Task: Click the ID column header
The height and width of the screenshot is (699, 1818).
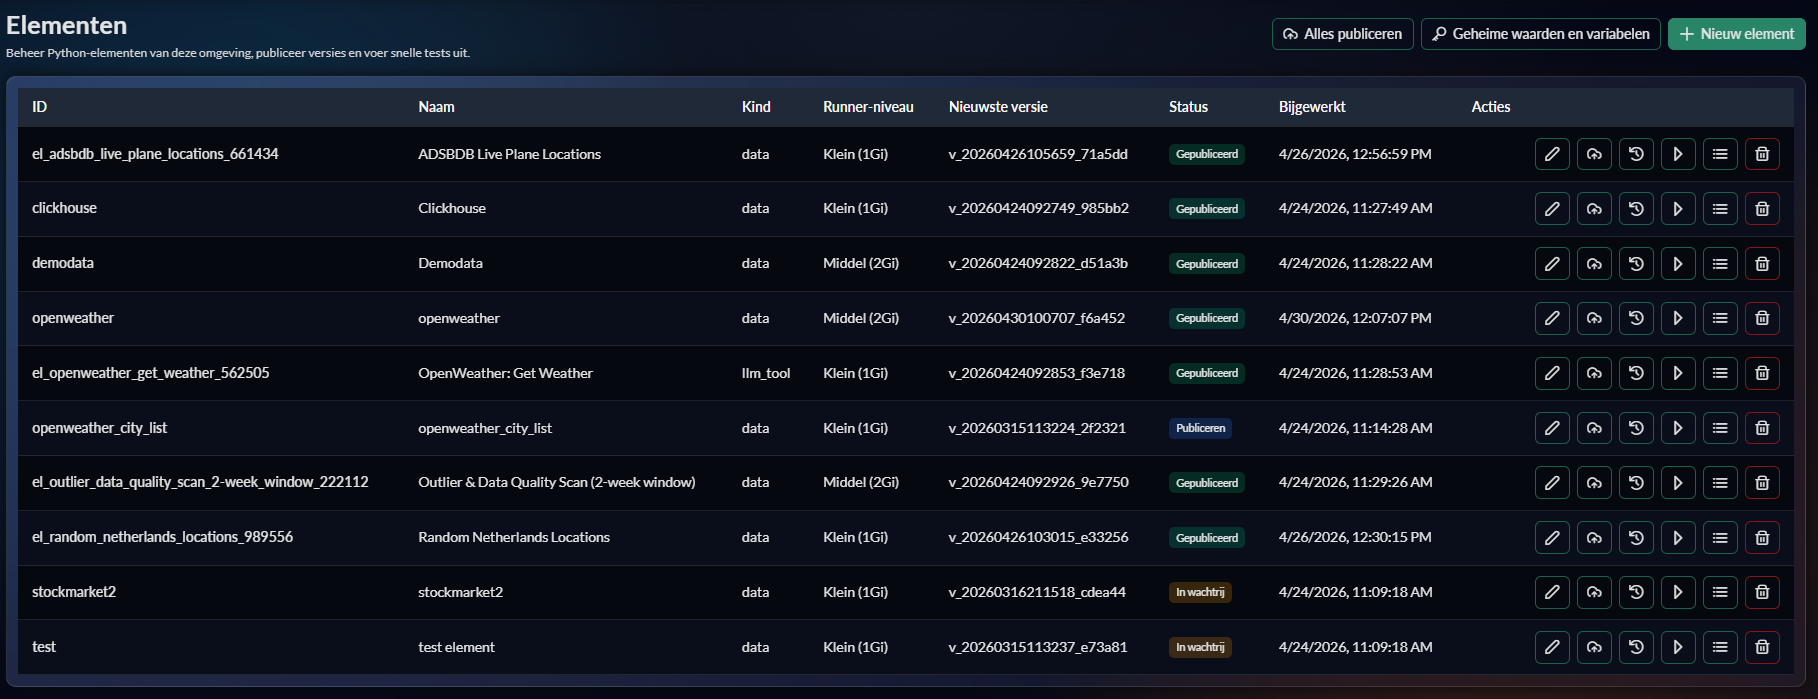Action: [40, 107]
